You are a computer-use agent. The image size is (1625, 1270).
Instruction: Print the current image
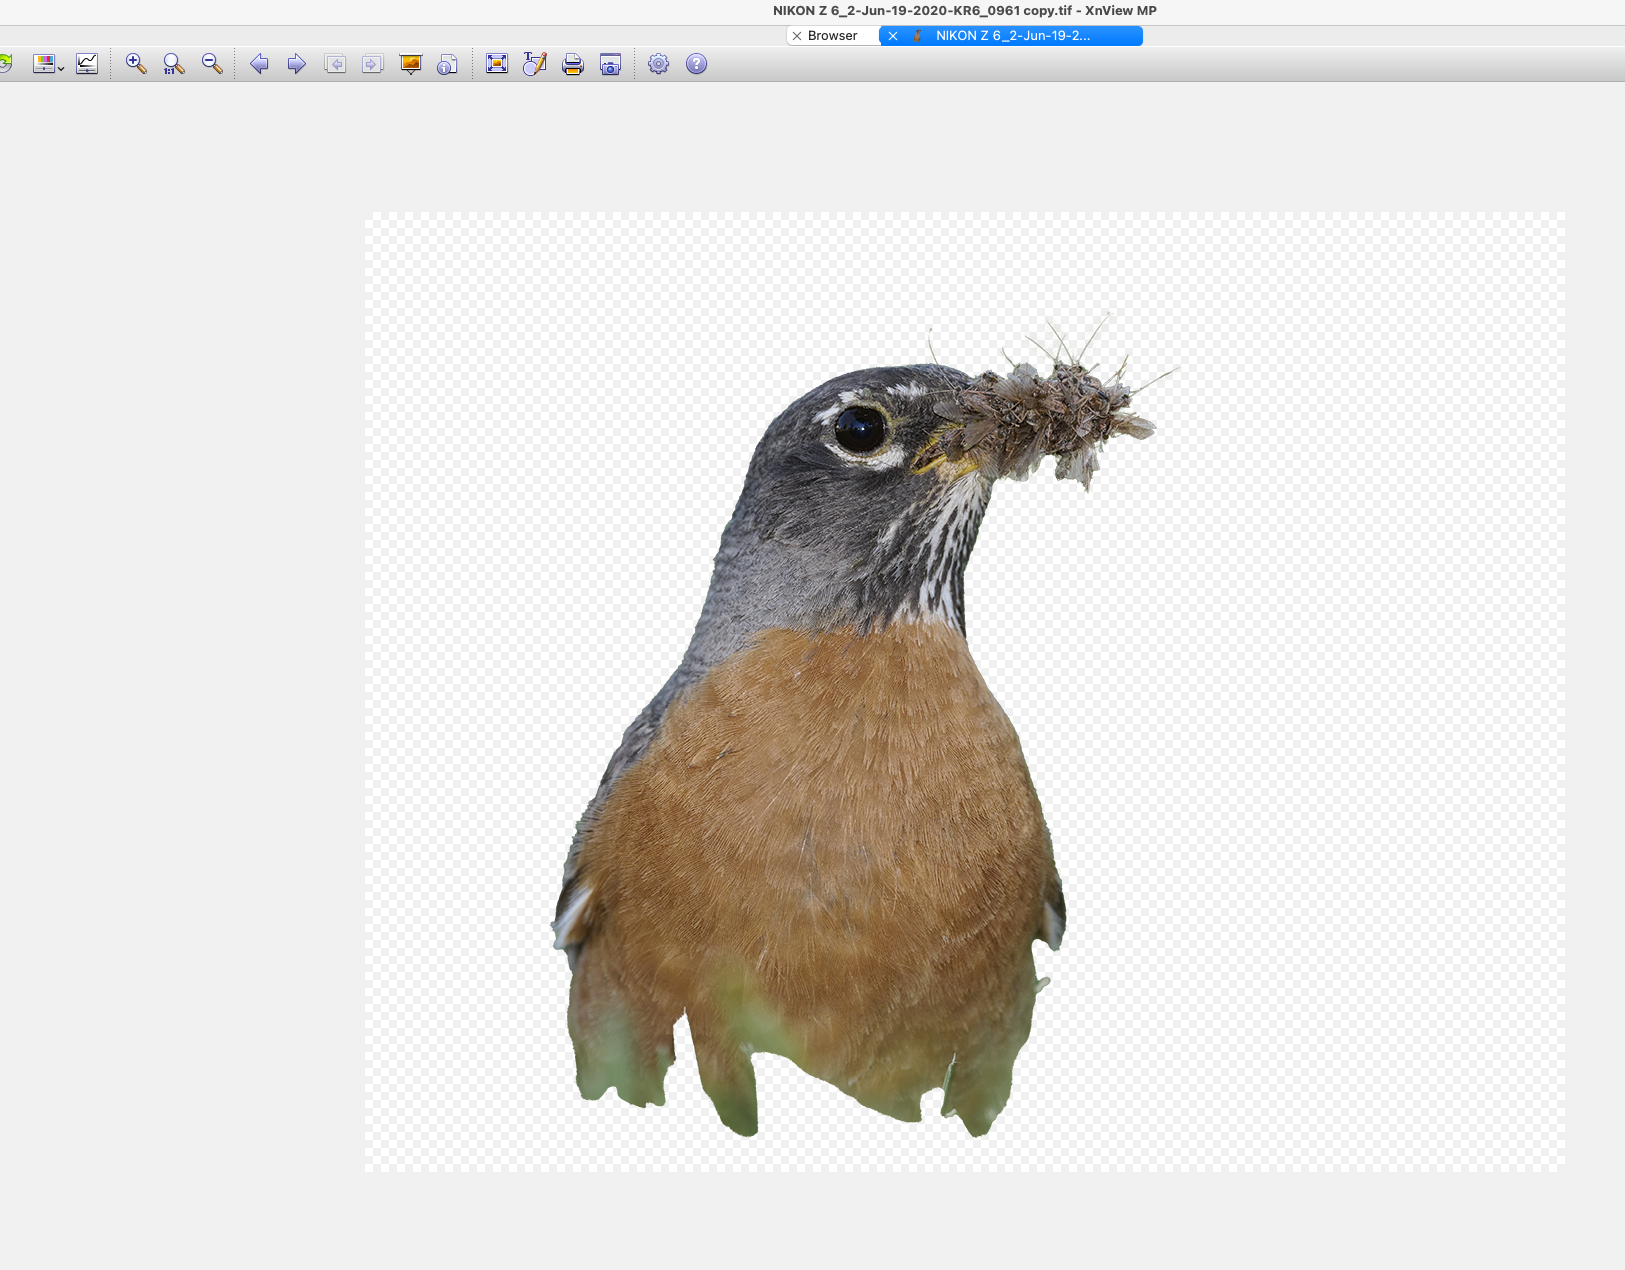coord(572,64)
